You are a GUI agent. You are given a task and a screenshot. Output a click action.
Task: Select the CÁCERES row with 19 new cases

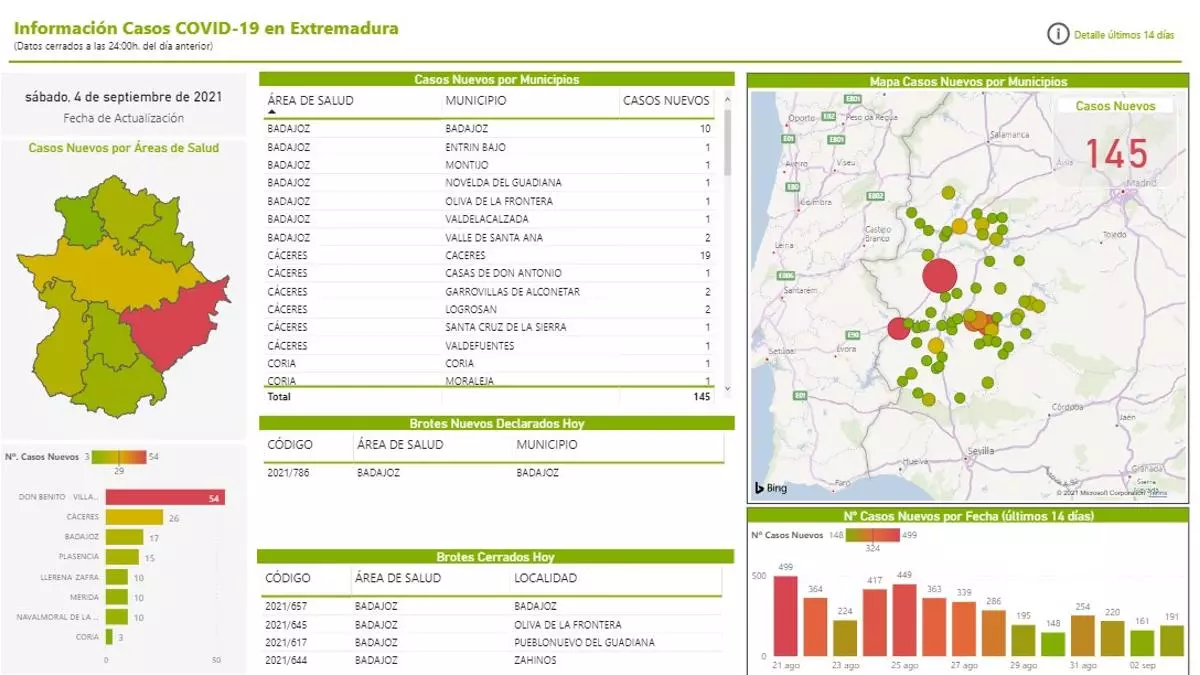[488, 256]
